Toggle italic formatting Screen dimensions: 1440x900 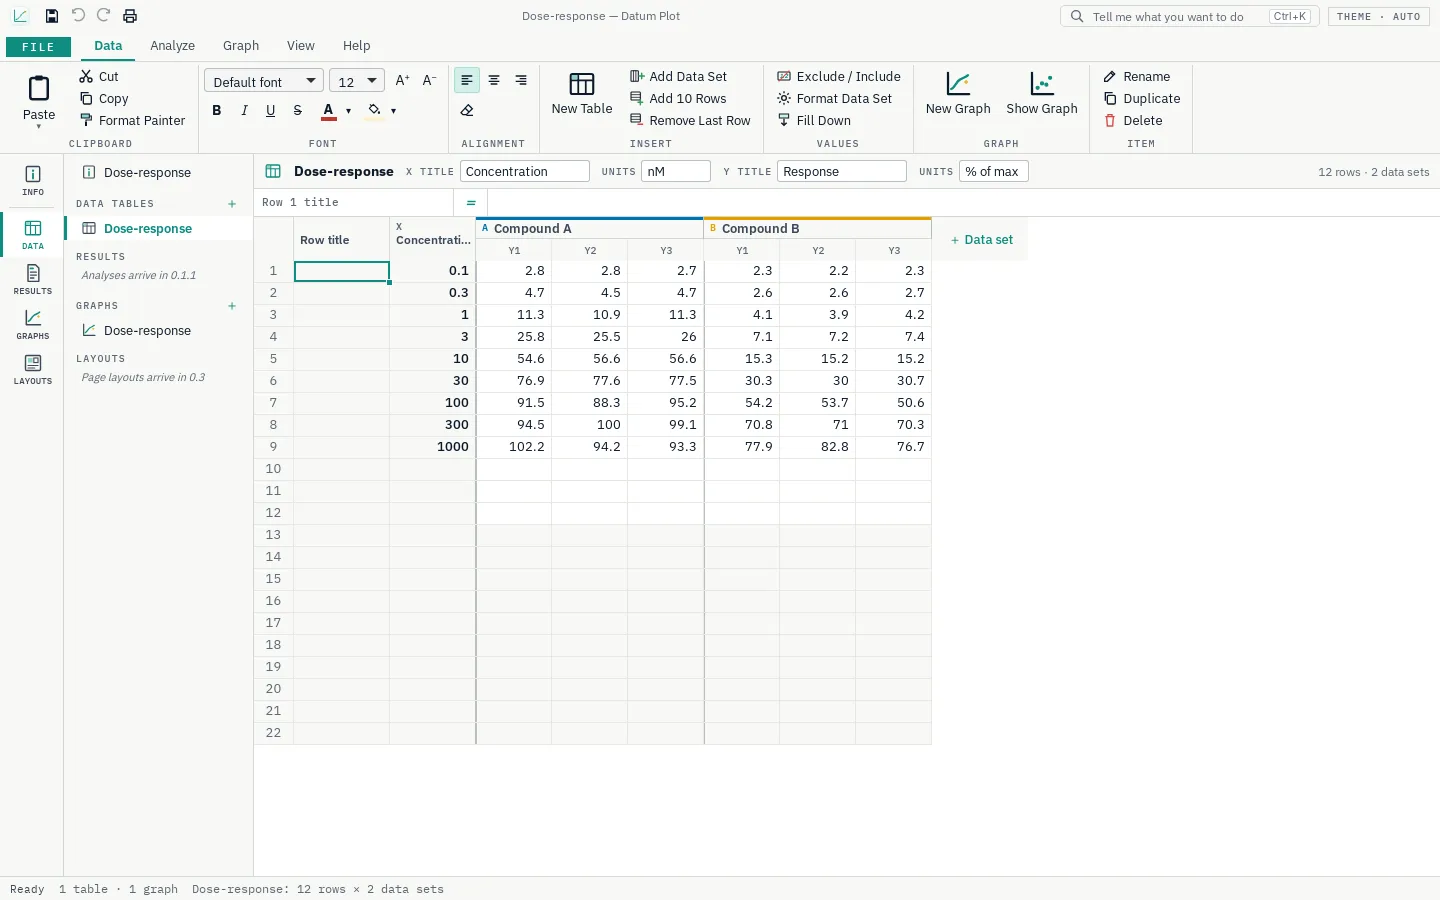coord(244,110)
